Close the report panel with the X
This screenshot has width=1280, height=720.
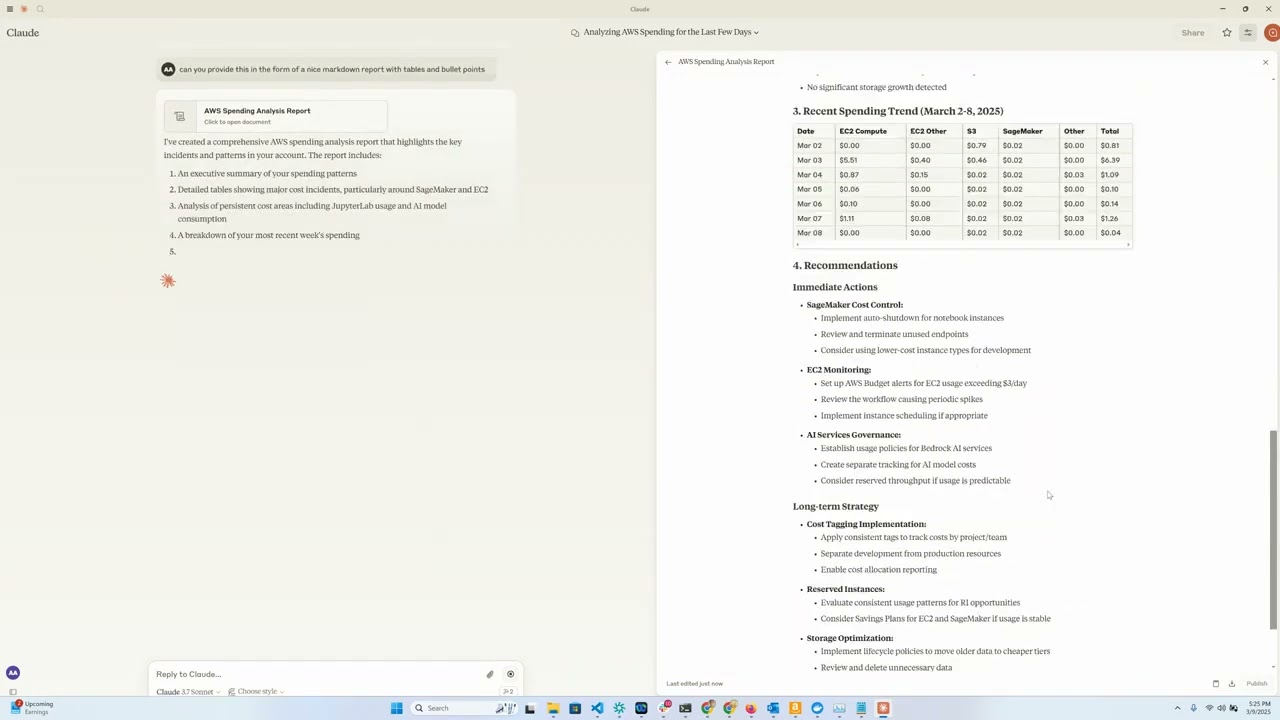point(1265,62)
